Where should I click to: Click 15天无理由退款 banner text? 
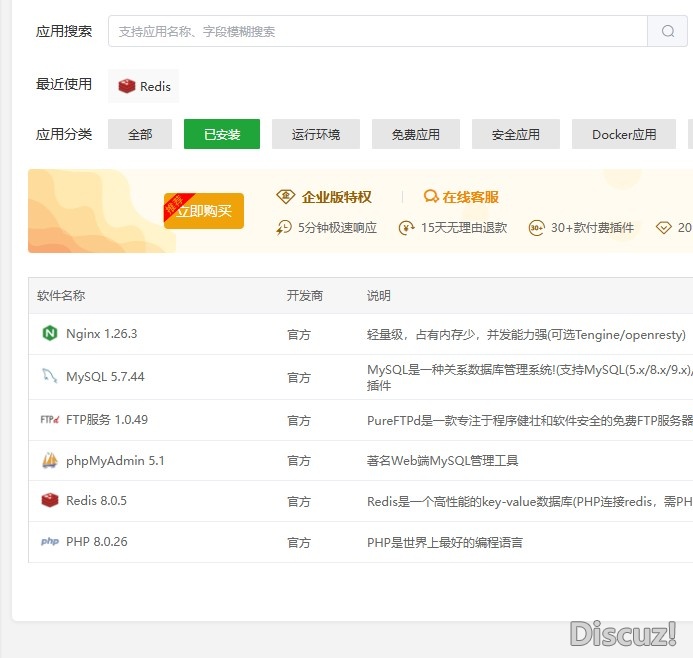point(464,228)
